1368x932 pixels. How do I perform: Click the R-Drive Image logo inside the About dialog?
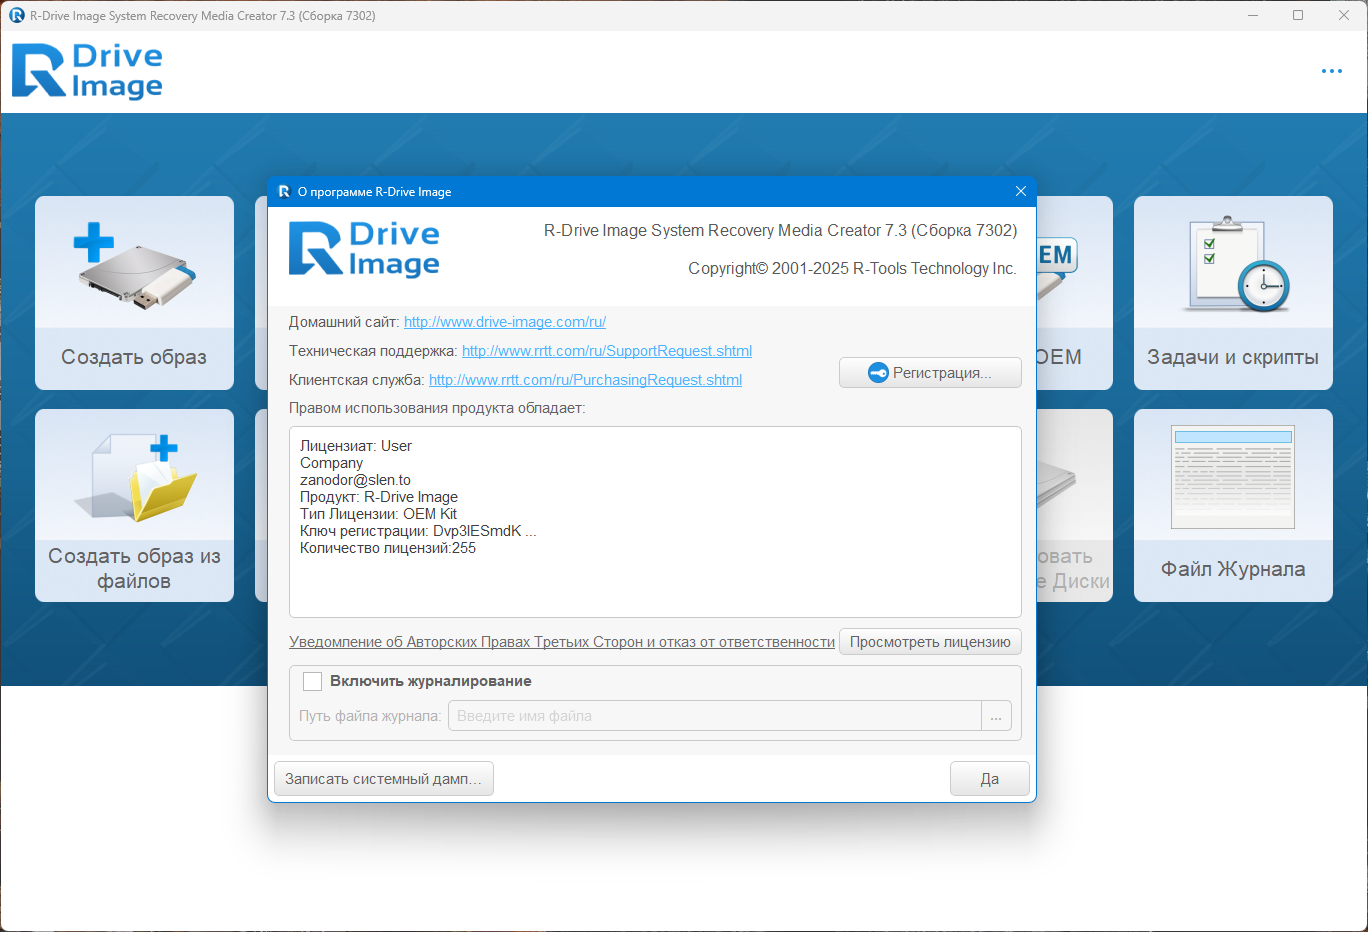coord(364,248)
